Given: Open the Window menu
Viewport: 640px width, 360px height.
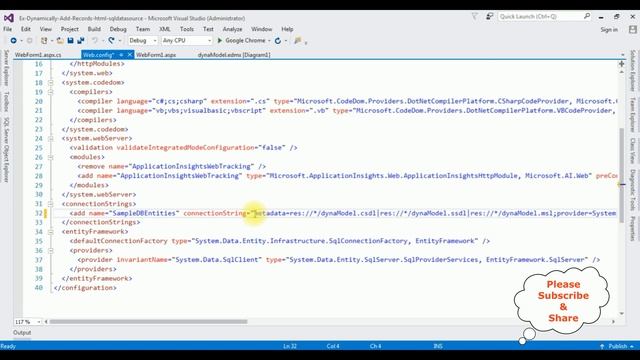Looking at the screenshot, I should pos(262,29).
